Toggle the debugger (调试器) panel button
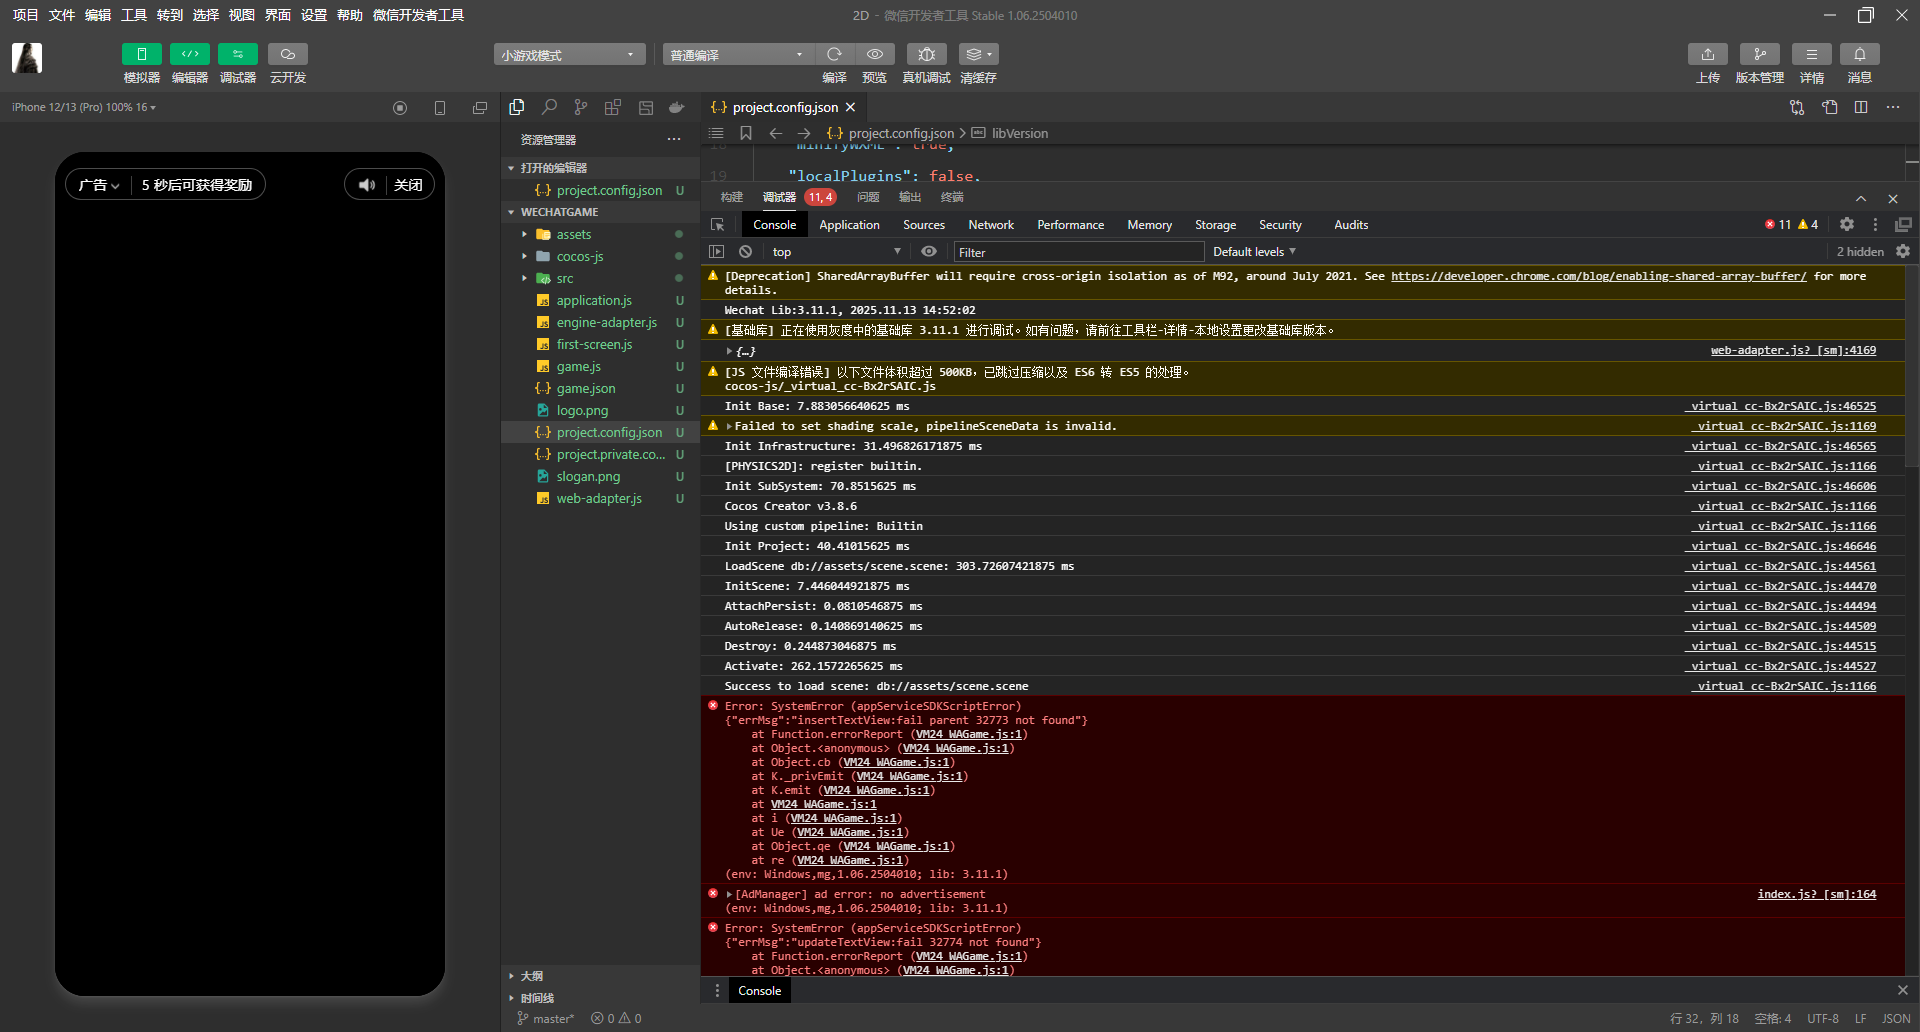The image size is (1920, 1032). pos(237,54)
